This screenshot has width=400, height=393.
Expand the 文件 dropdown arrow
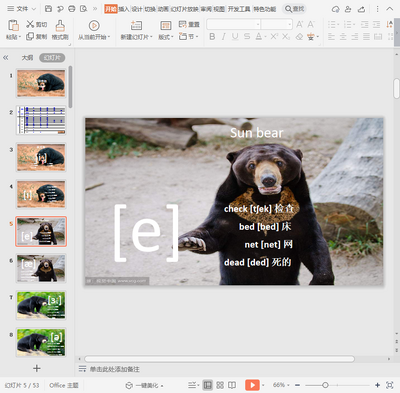pyautogui.click(x=33, y=9)
